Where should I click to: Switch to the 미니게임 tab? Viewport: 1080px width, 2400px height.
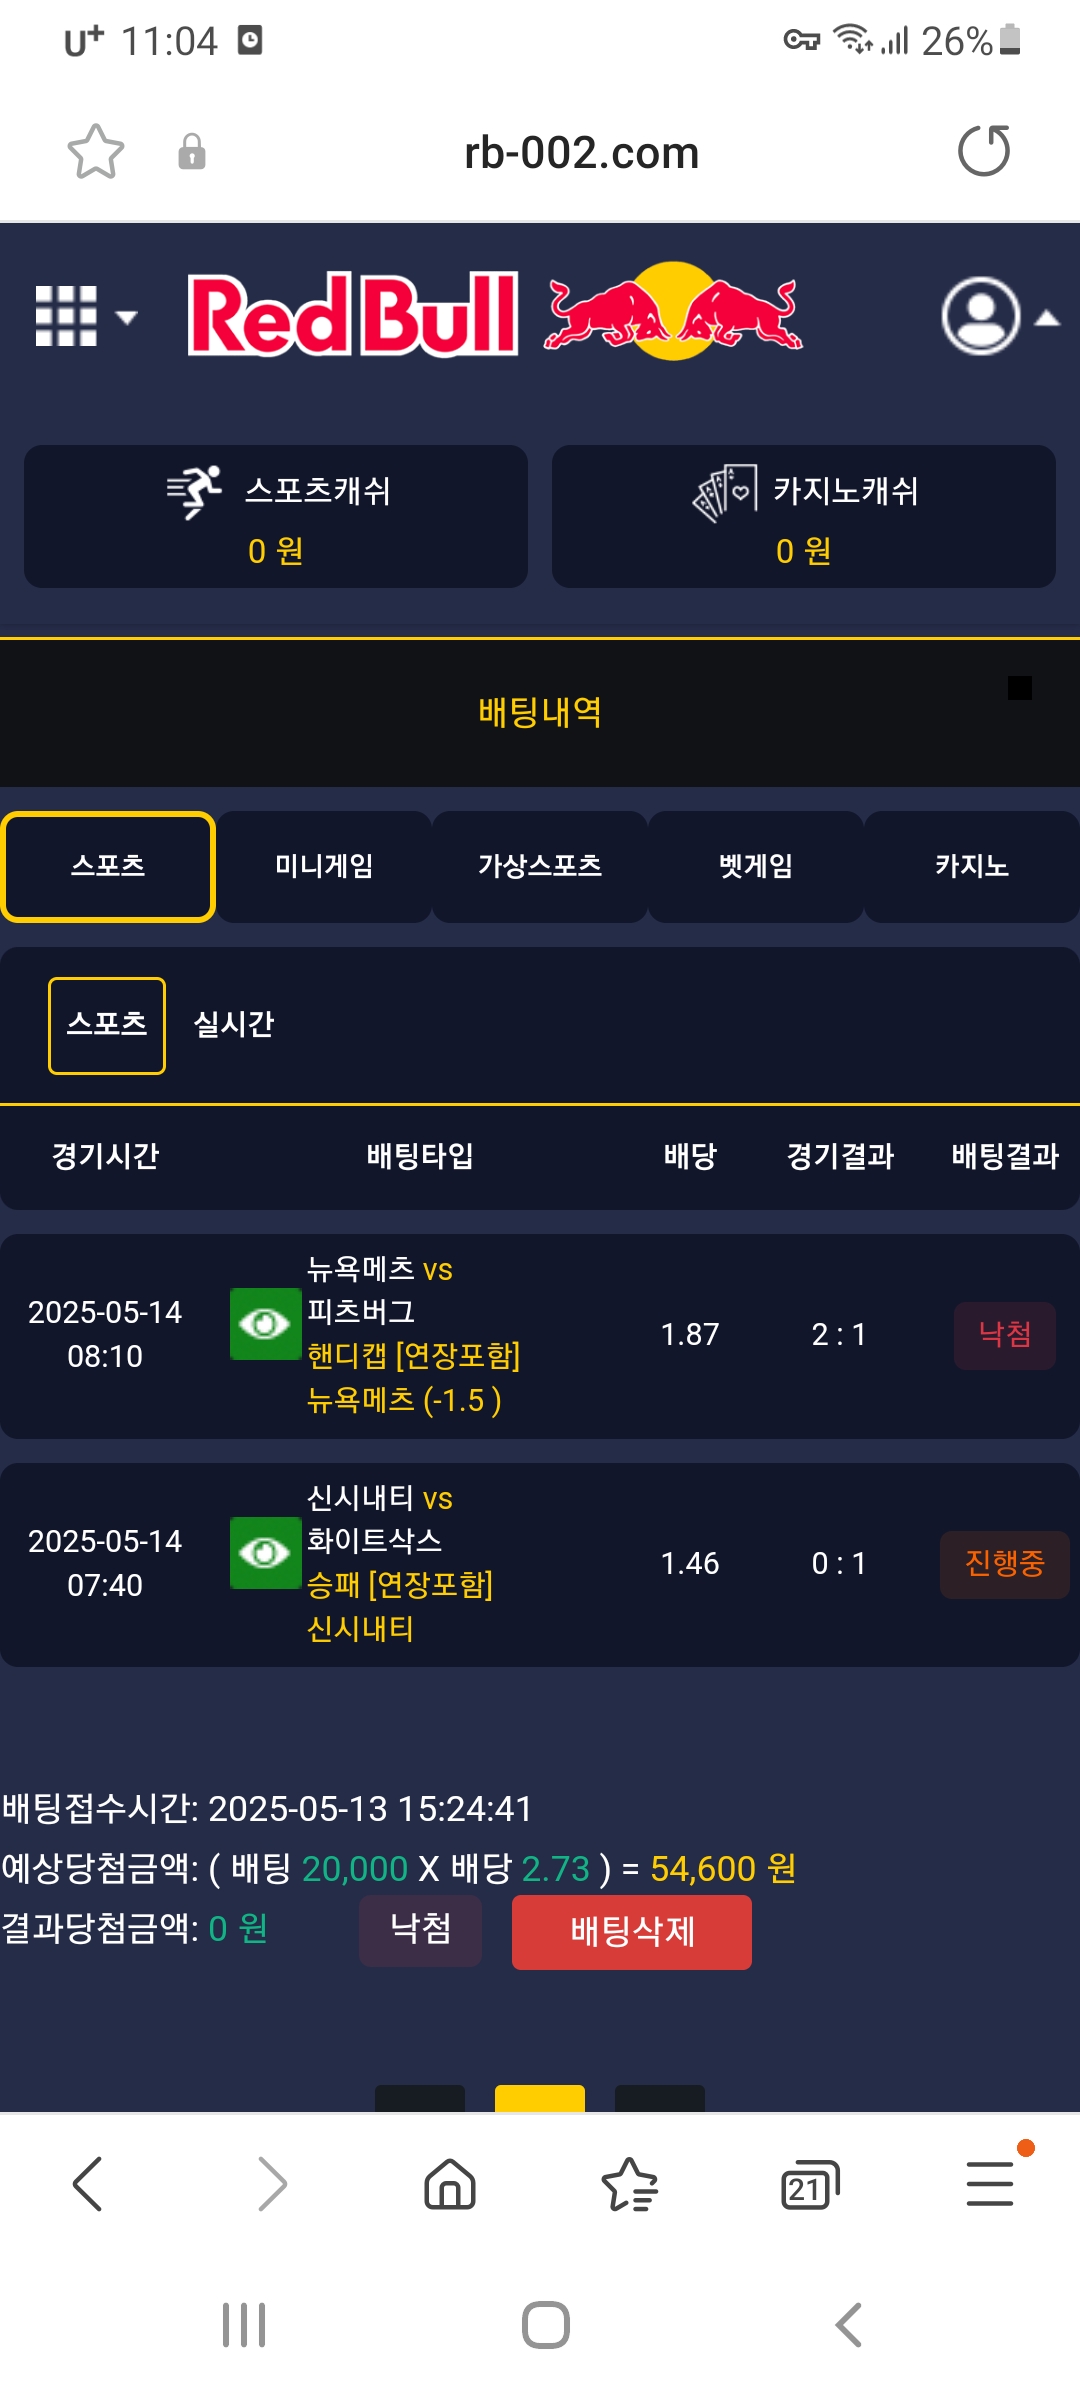click(324, 866)
